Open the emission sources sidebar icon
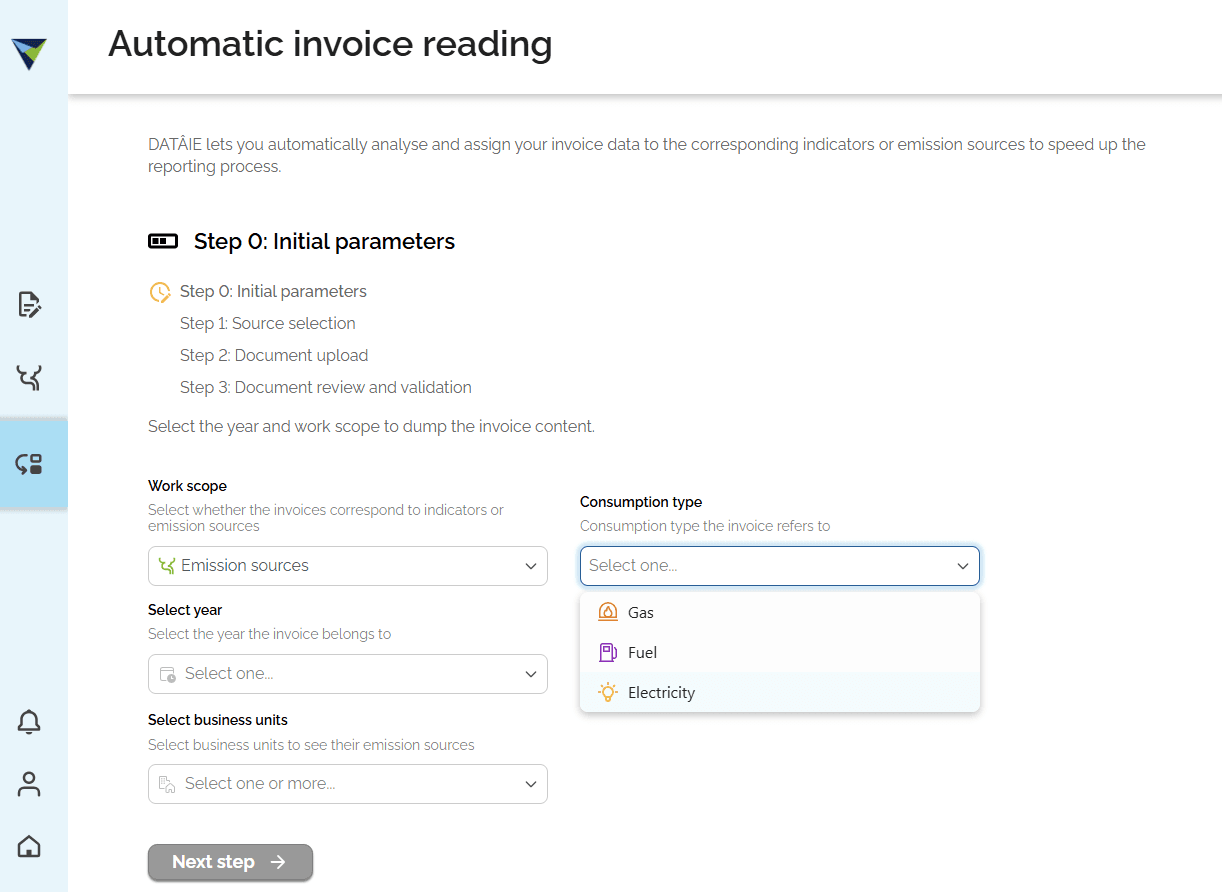Viewport: 1222px width, 892px height. pos(29,378)
